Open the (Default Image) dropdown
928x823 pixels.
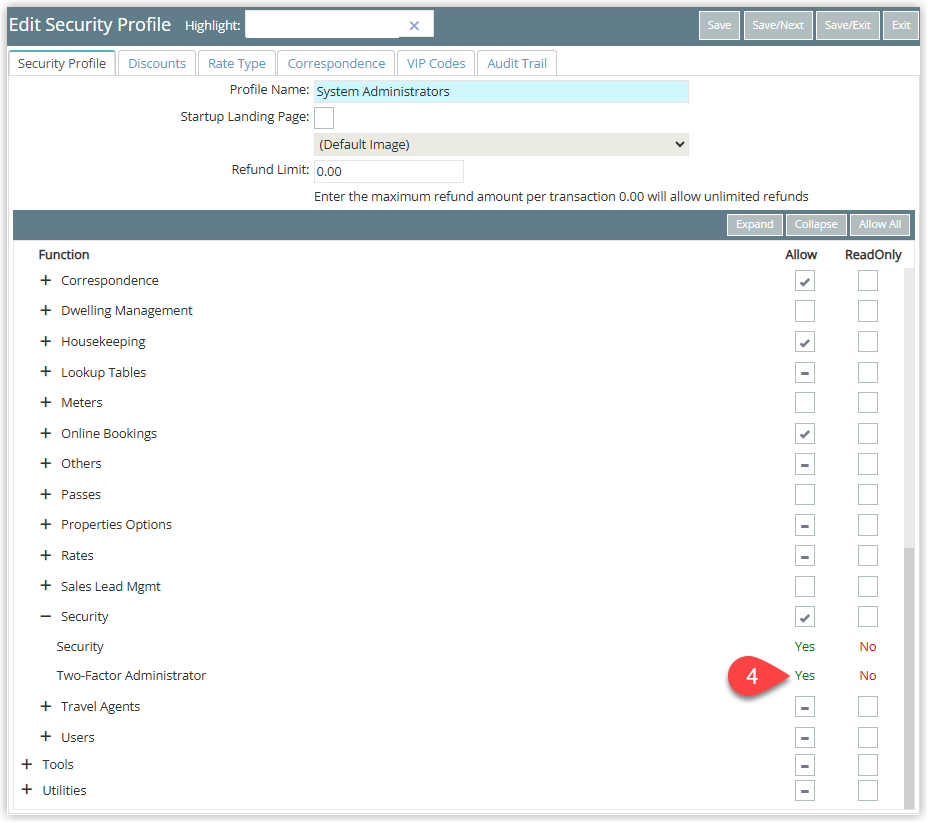tap(501, 145)
